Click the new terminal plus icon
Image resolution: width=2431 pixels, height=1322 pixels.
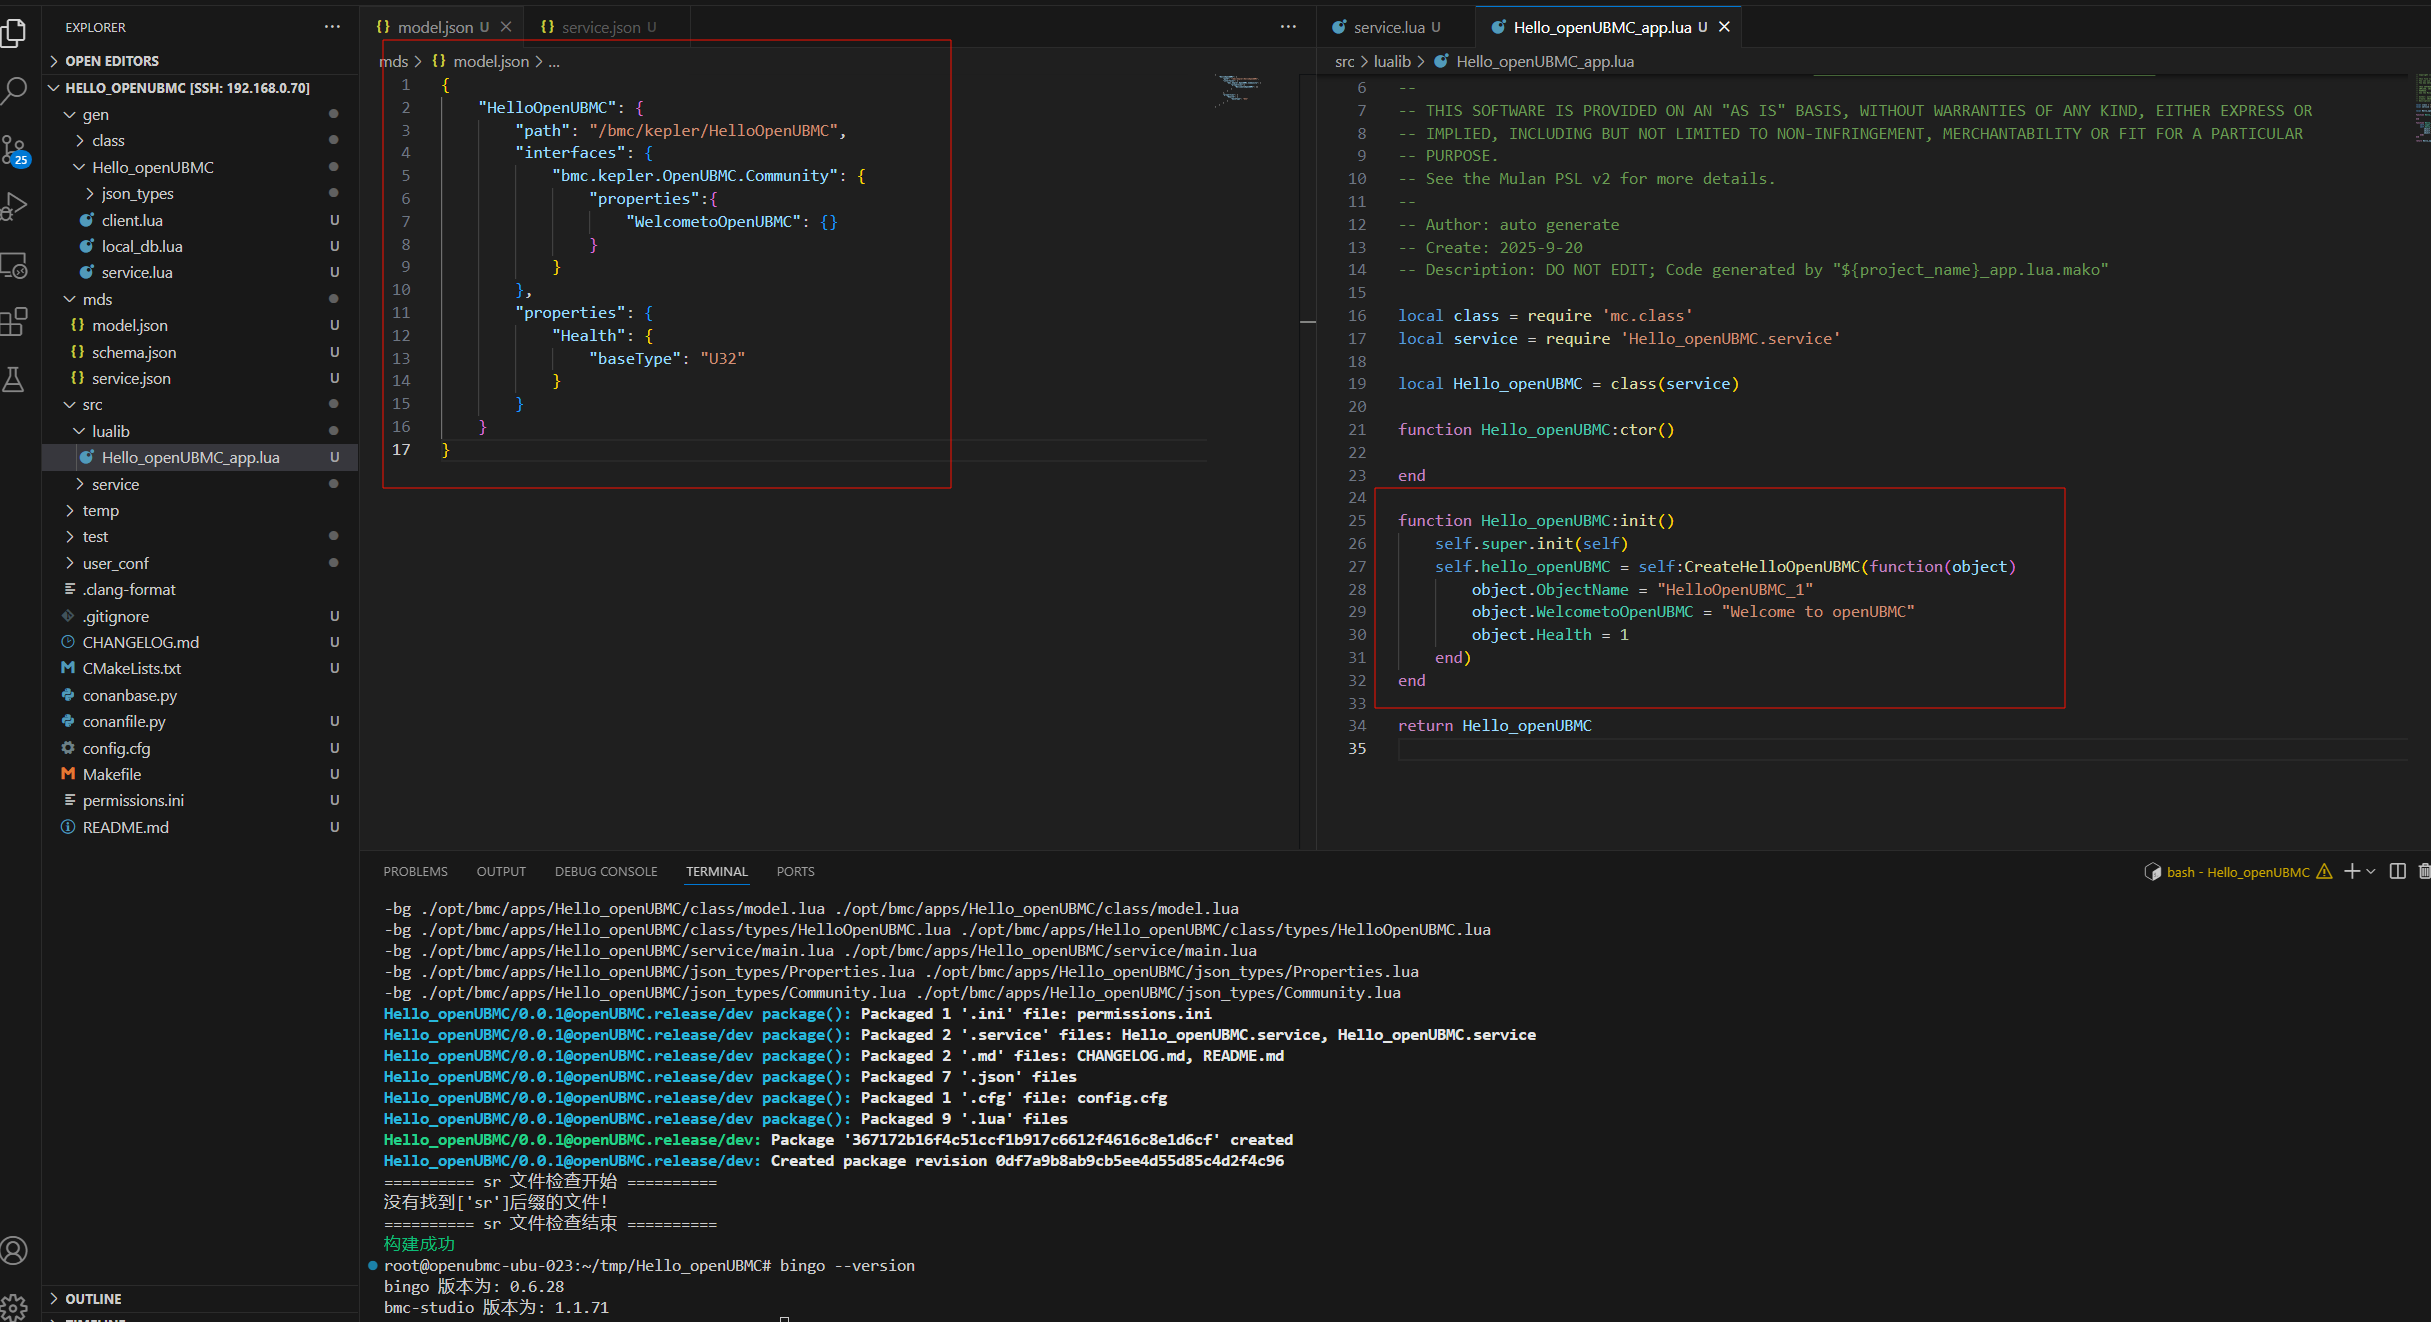(x=2352, y=871)
